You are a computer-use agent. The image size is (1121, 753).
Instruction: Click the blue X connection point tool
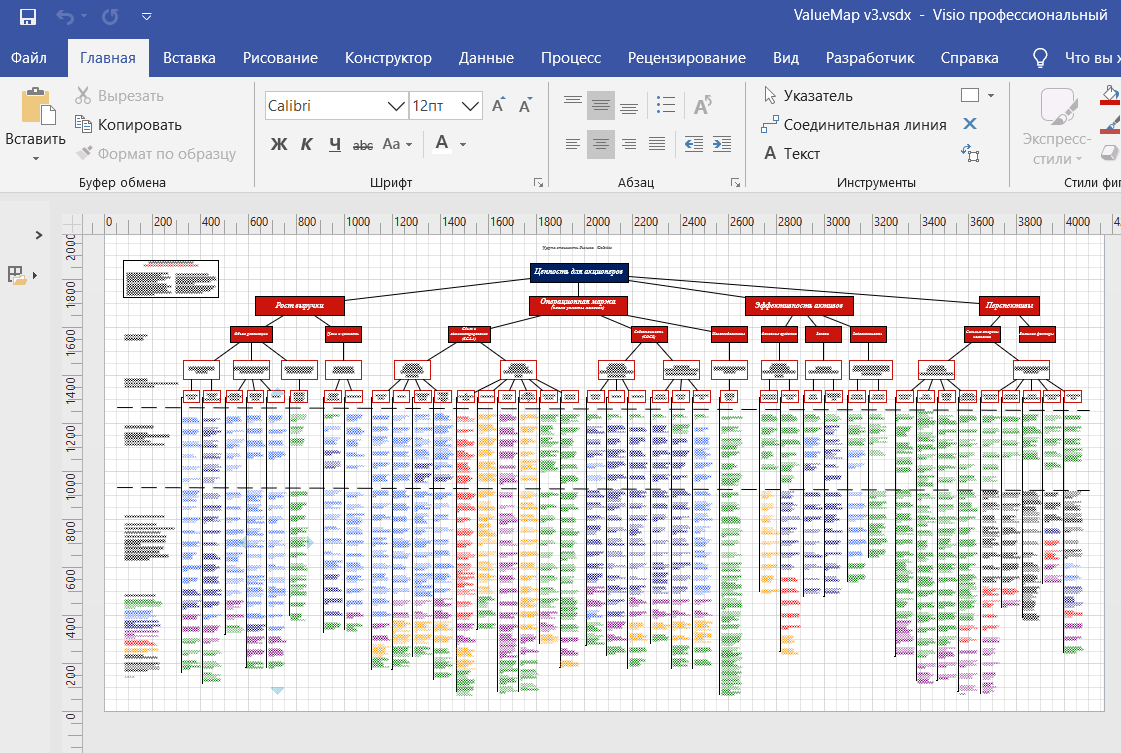(969, 124)
